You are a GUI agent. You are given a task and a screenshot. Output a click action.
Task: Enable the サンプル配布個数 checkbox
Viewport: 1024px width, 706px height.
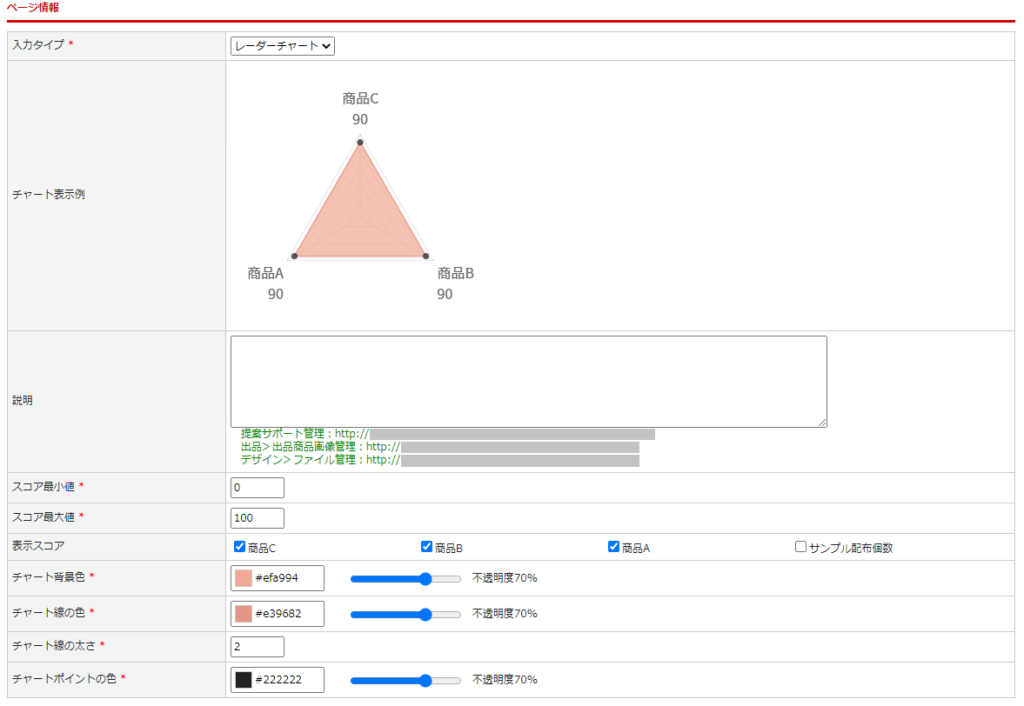(801, 547)
